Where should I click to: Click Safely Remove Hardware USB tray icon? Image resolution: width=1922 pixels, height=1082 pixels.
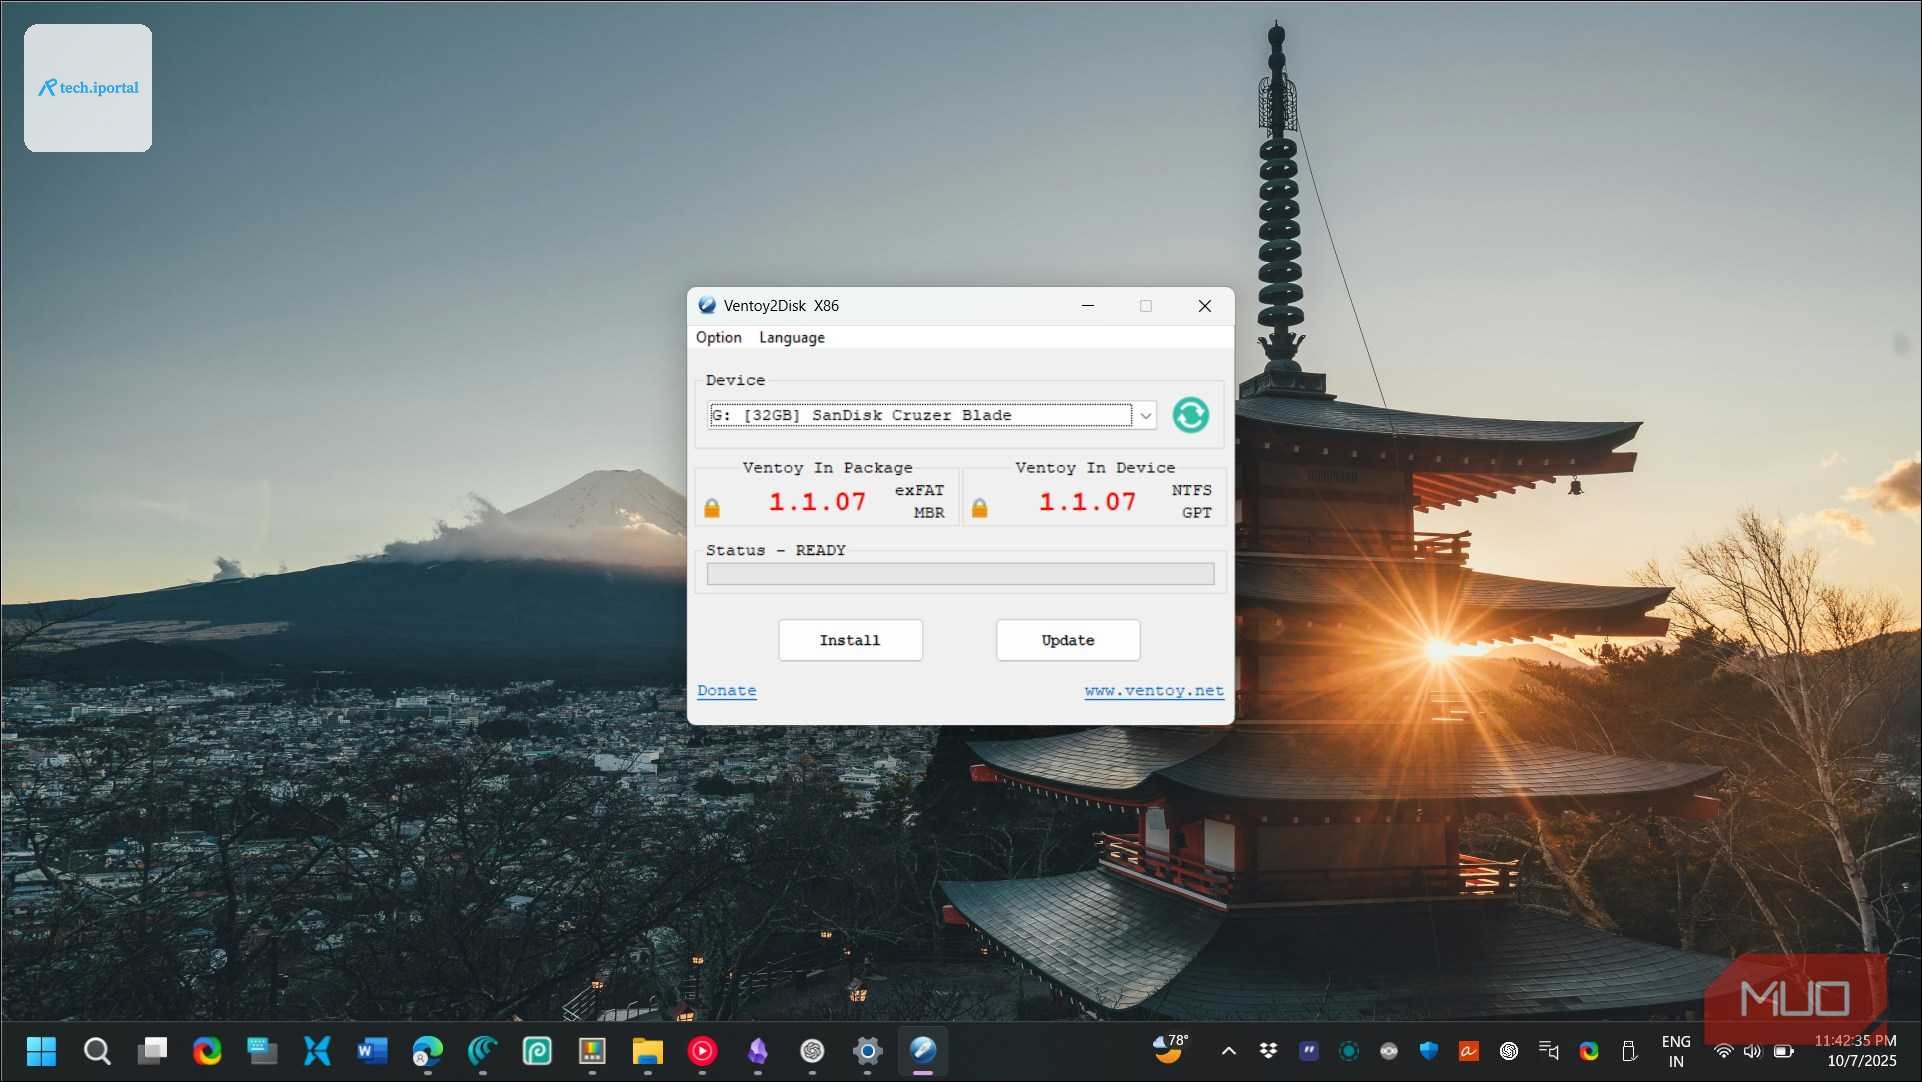point(1629,1051)
